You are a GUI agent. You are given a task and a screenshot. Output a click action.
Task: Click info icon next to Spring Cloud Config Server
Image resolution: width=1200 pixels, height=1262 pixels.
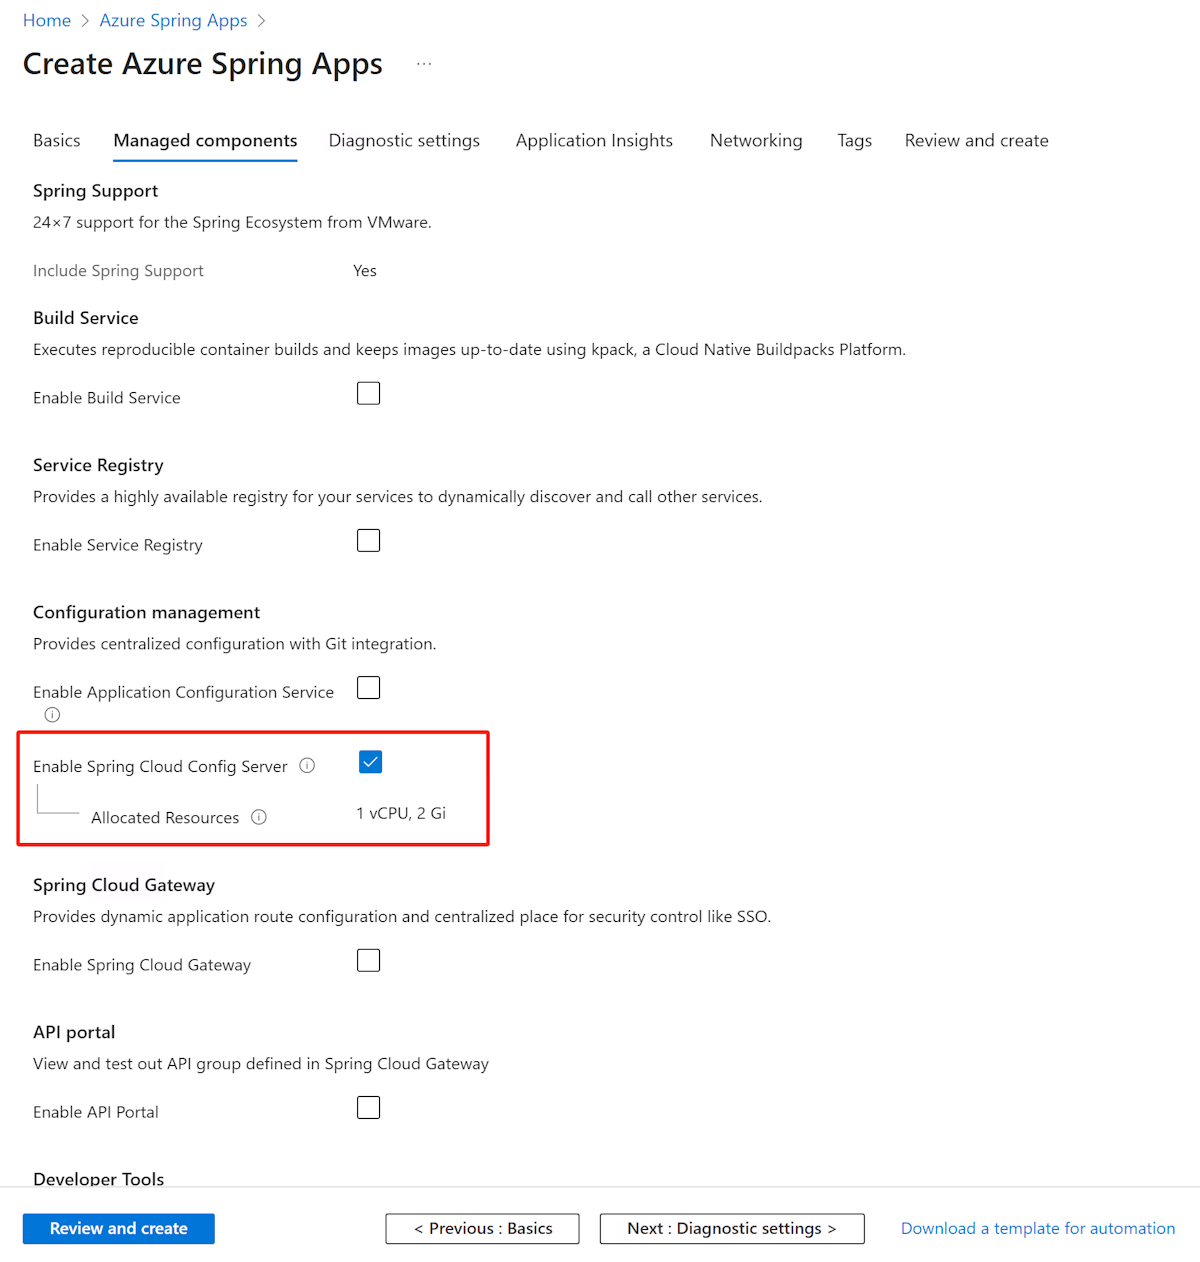(307, 766)
